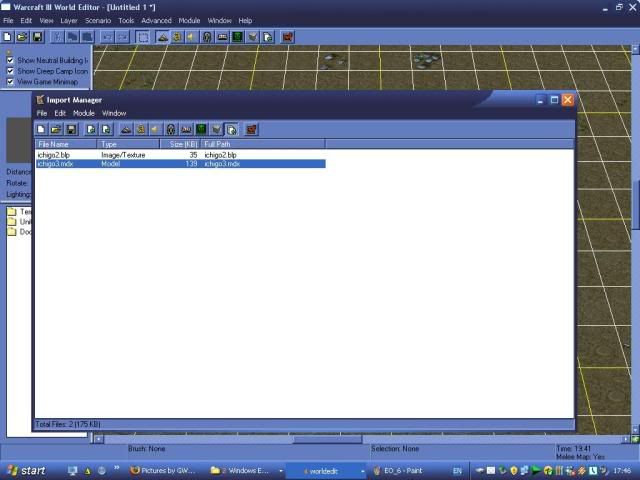Sort by Full Path column header

tap(263, 144)
